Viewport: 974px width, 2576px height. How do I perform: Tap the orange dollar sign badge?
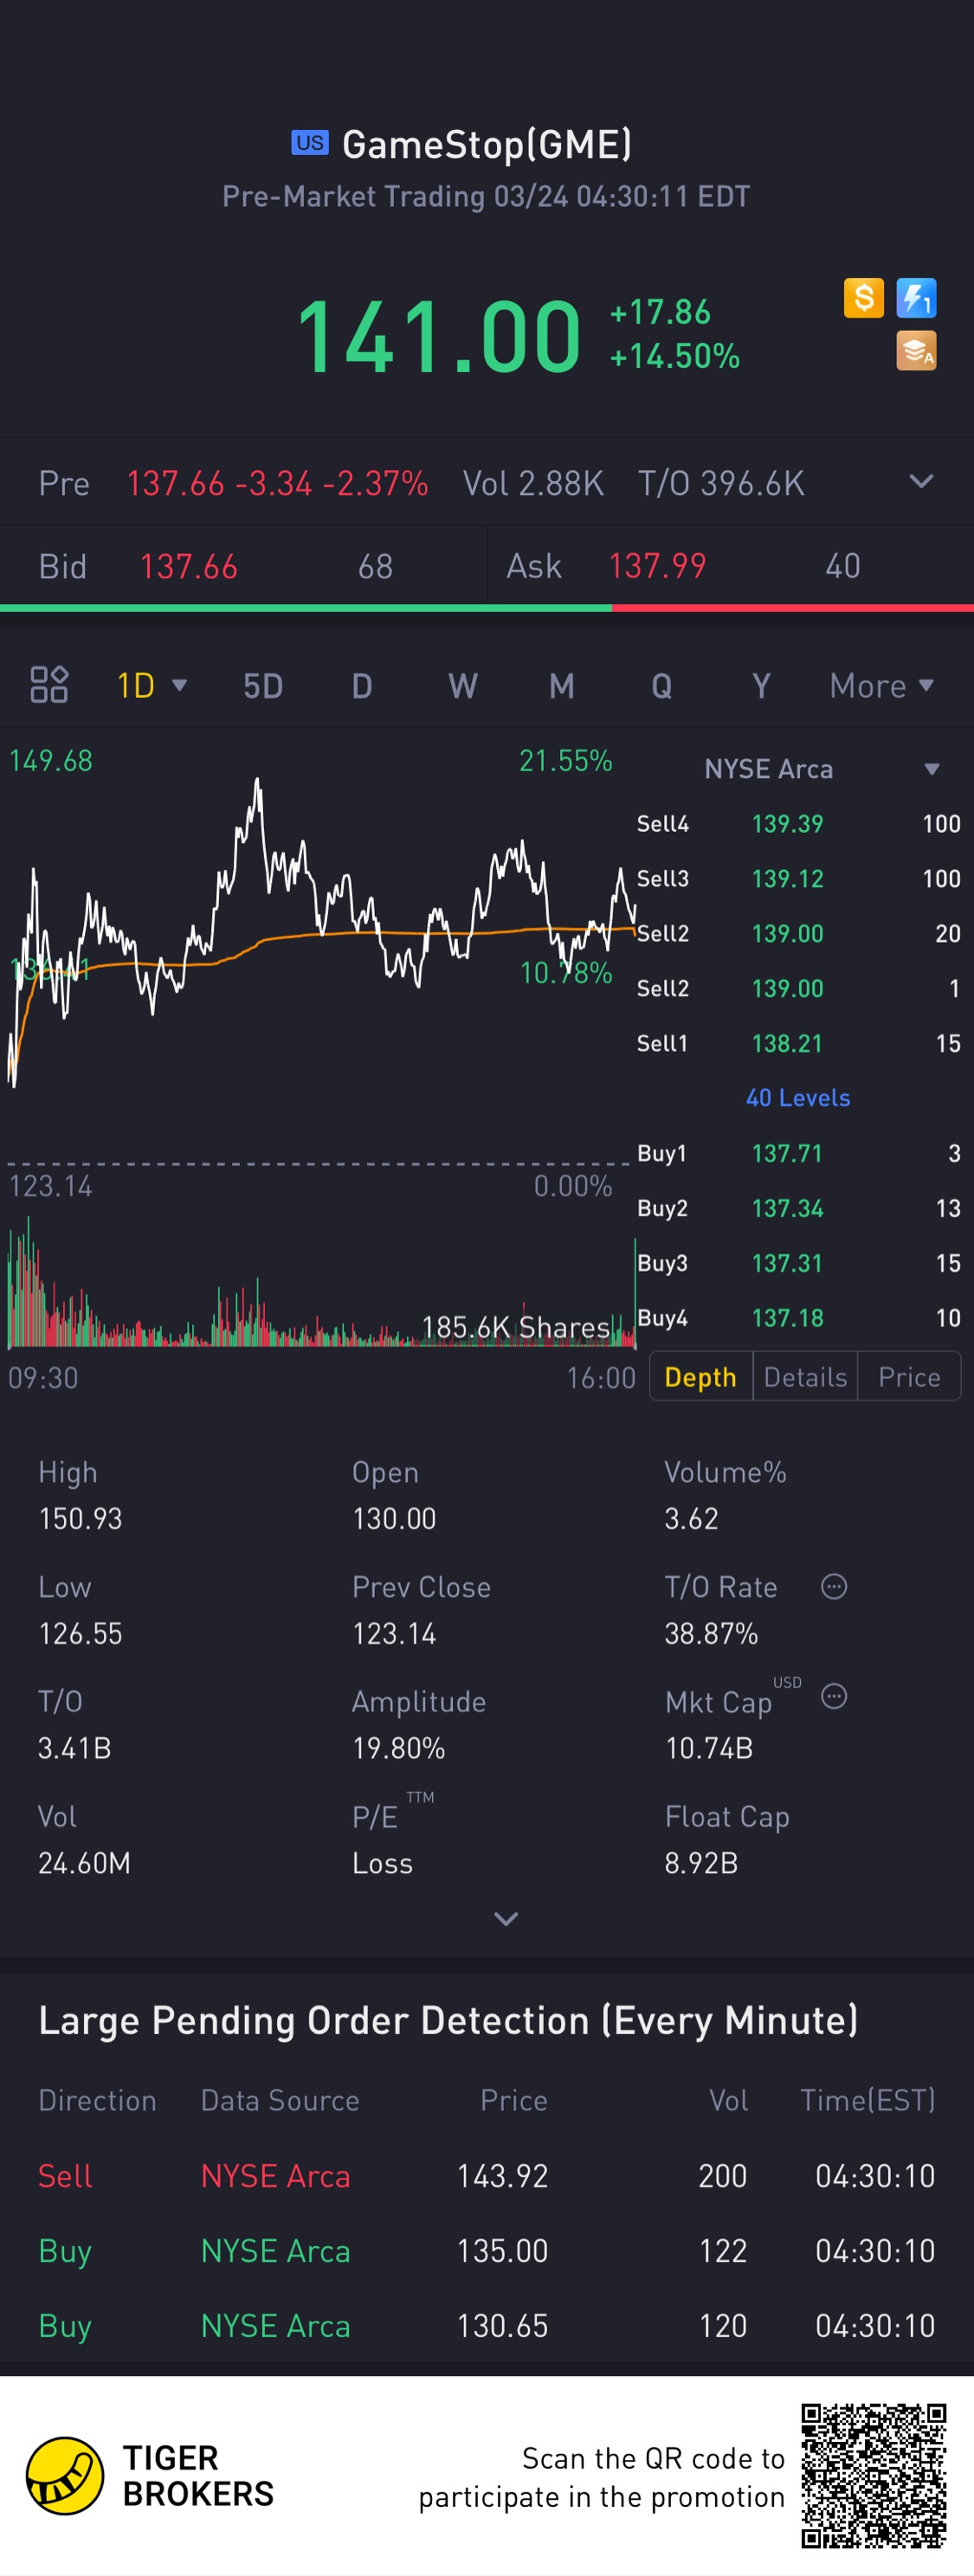click(863, 297)
